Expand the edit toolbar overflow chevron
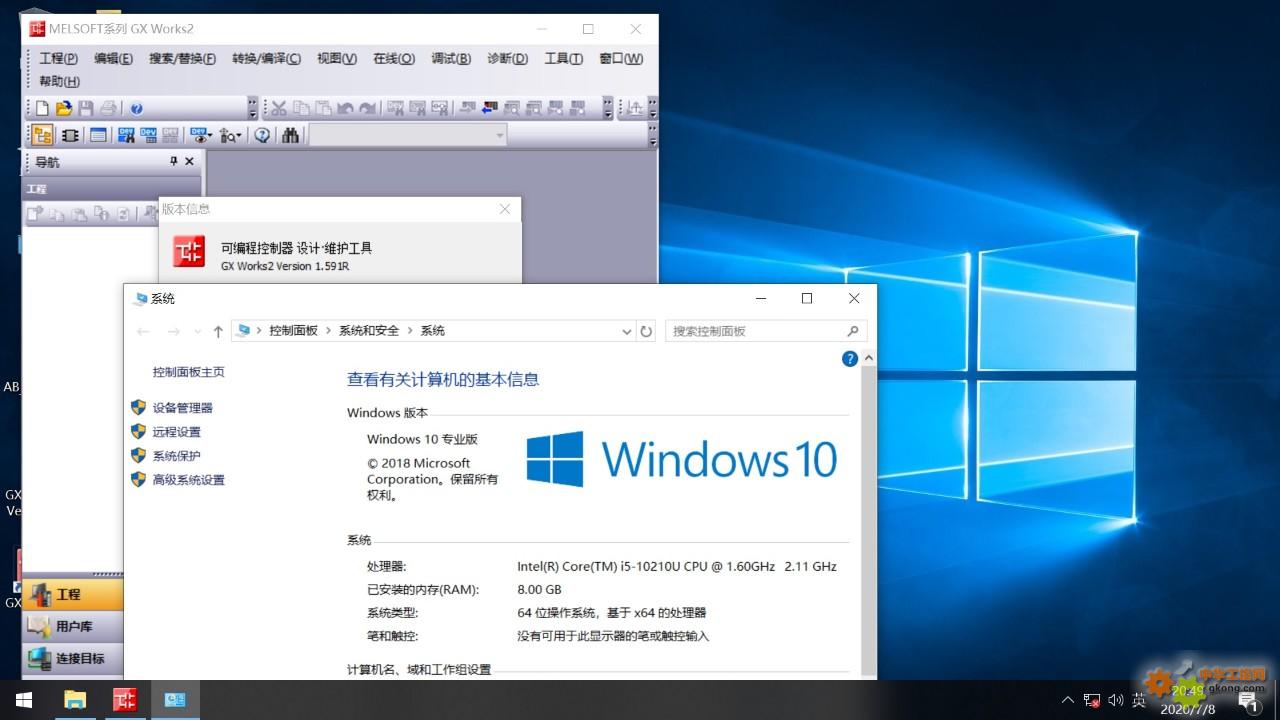Image resolution: width=1280 pixels, height=720 pixels. point(609,108)
